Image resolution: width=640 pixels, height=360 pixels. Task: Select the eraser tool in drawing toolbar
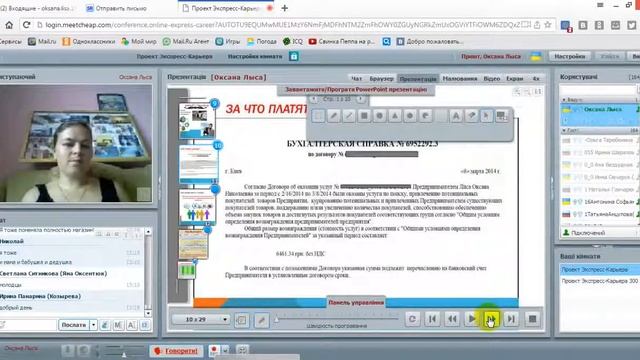(x=471, y=116)
